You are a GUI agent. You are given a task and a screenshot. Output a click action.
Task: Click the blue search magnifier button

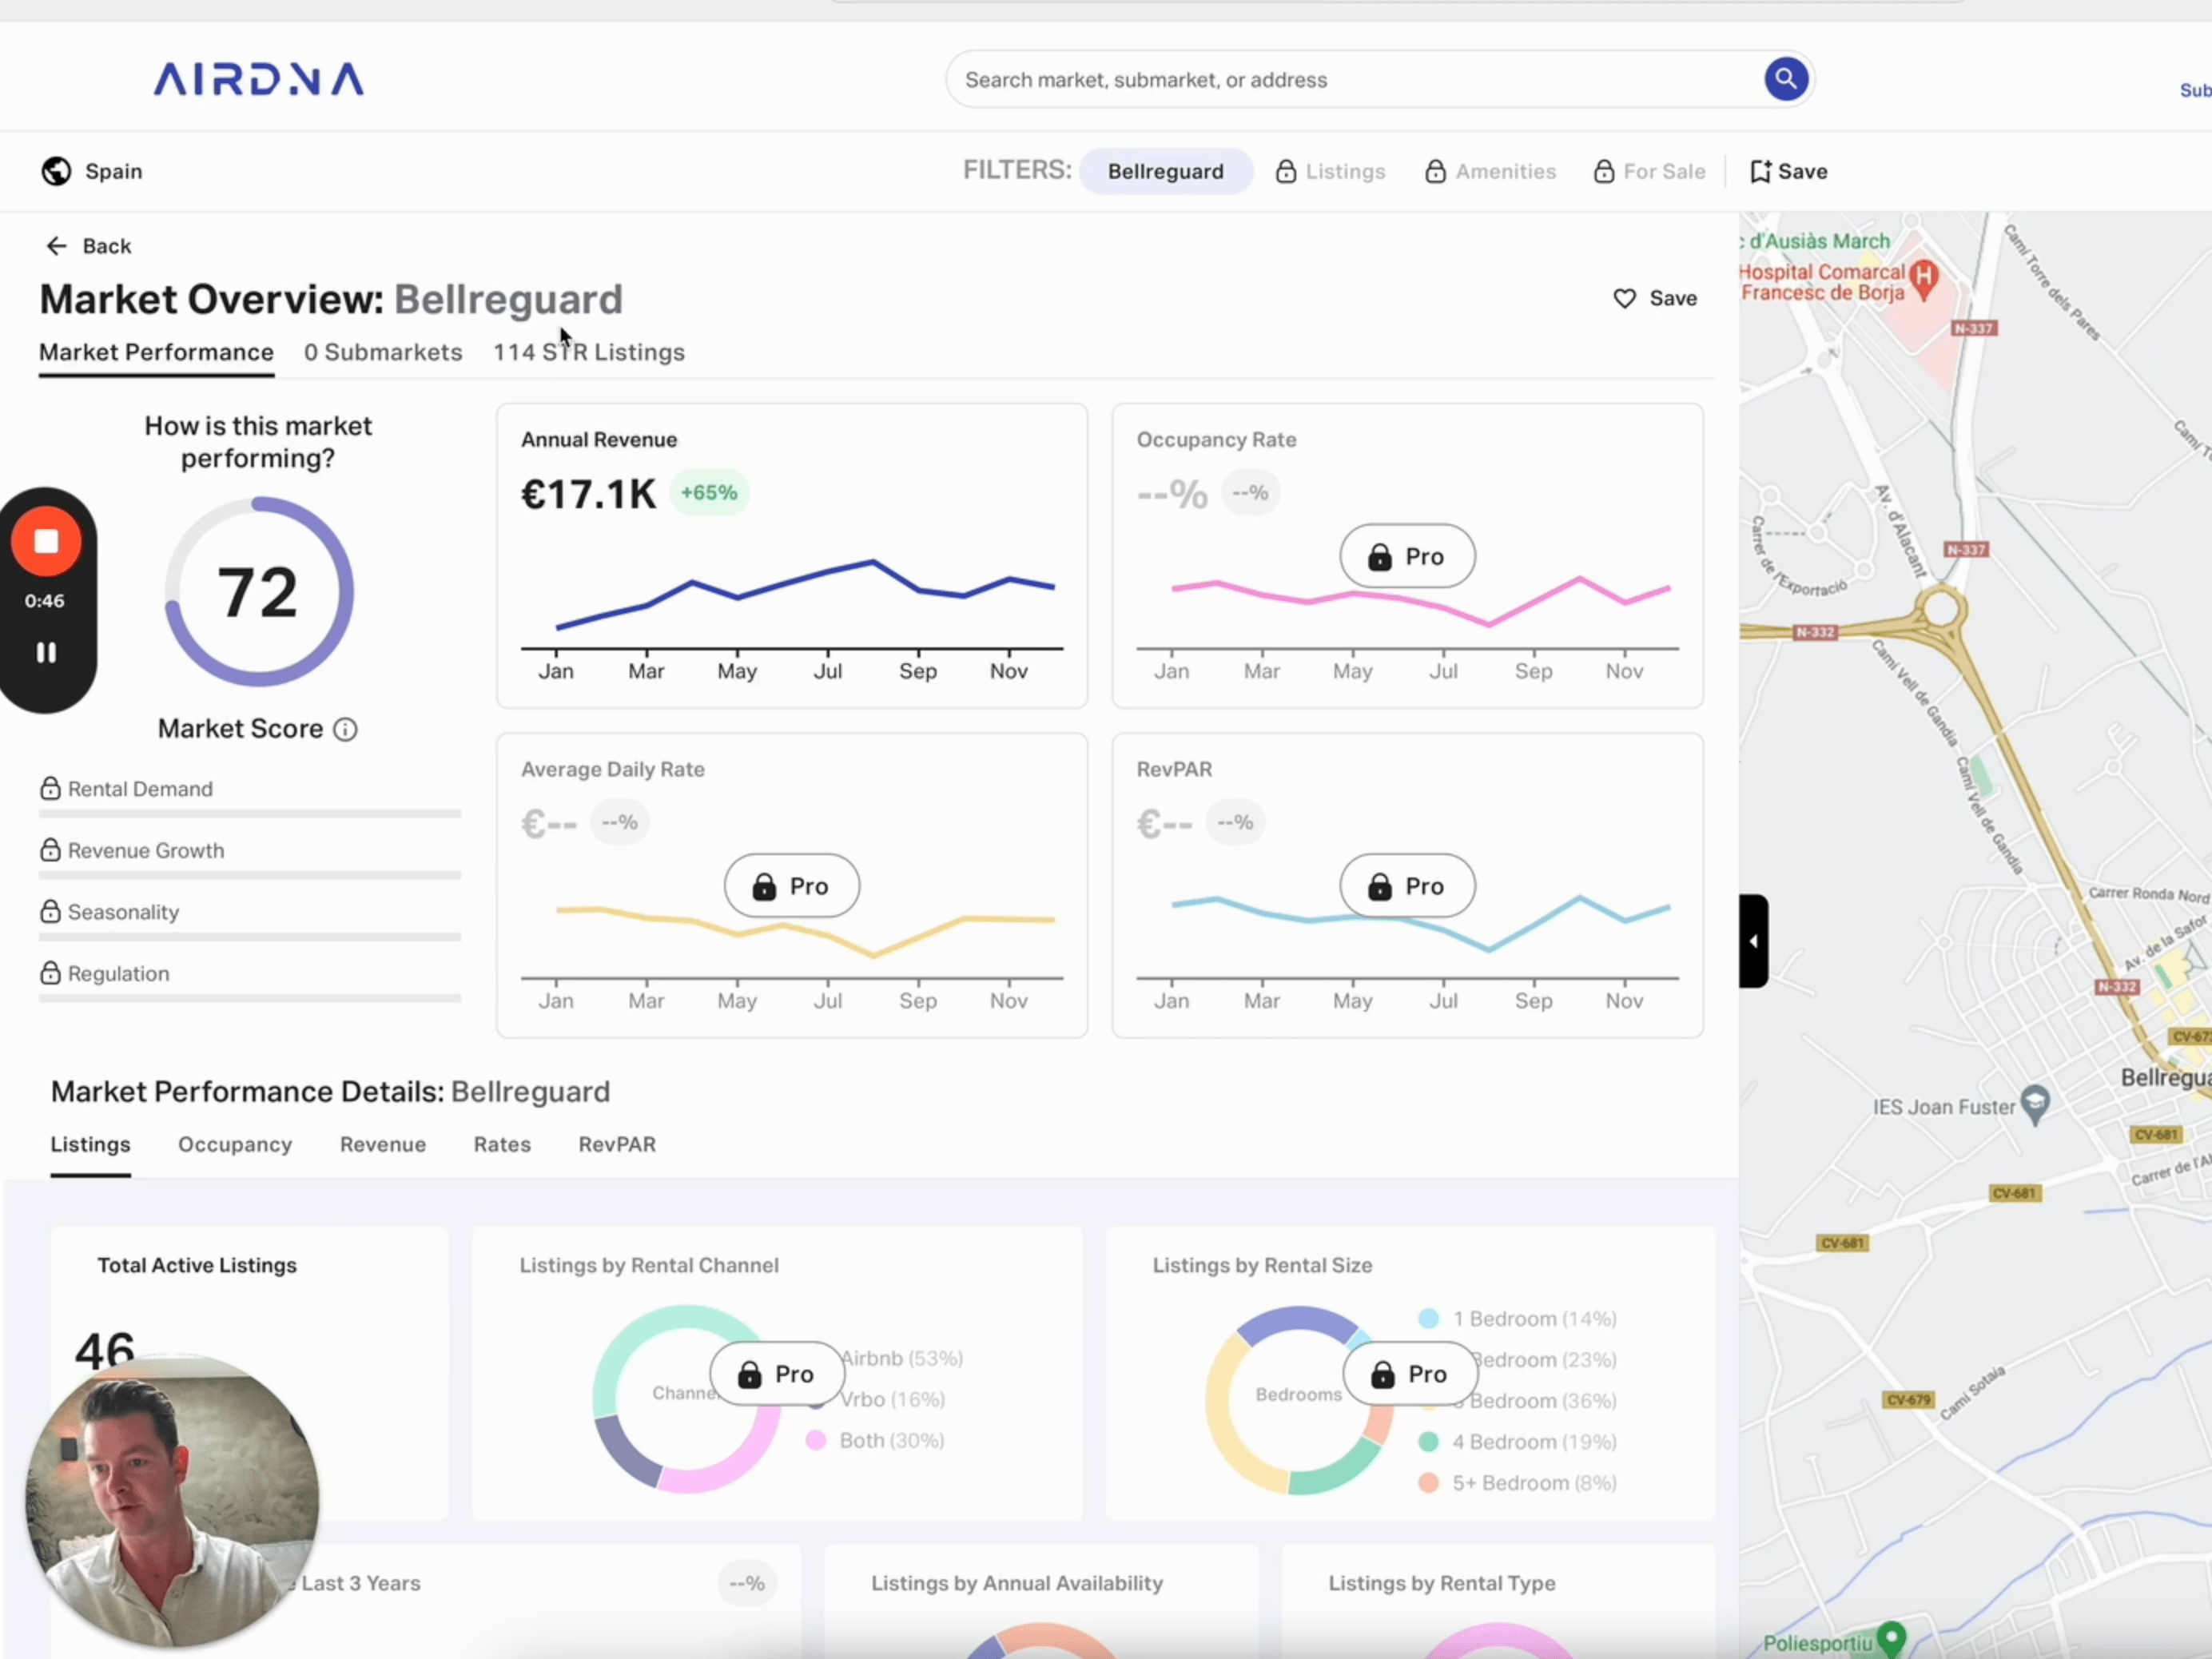1785,79
